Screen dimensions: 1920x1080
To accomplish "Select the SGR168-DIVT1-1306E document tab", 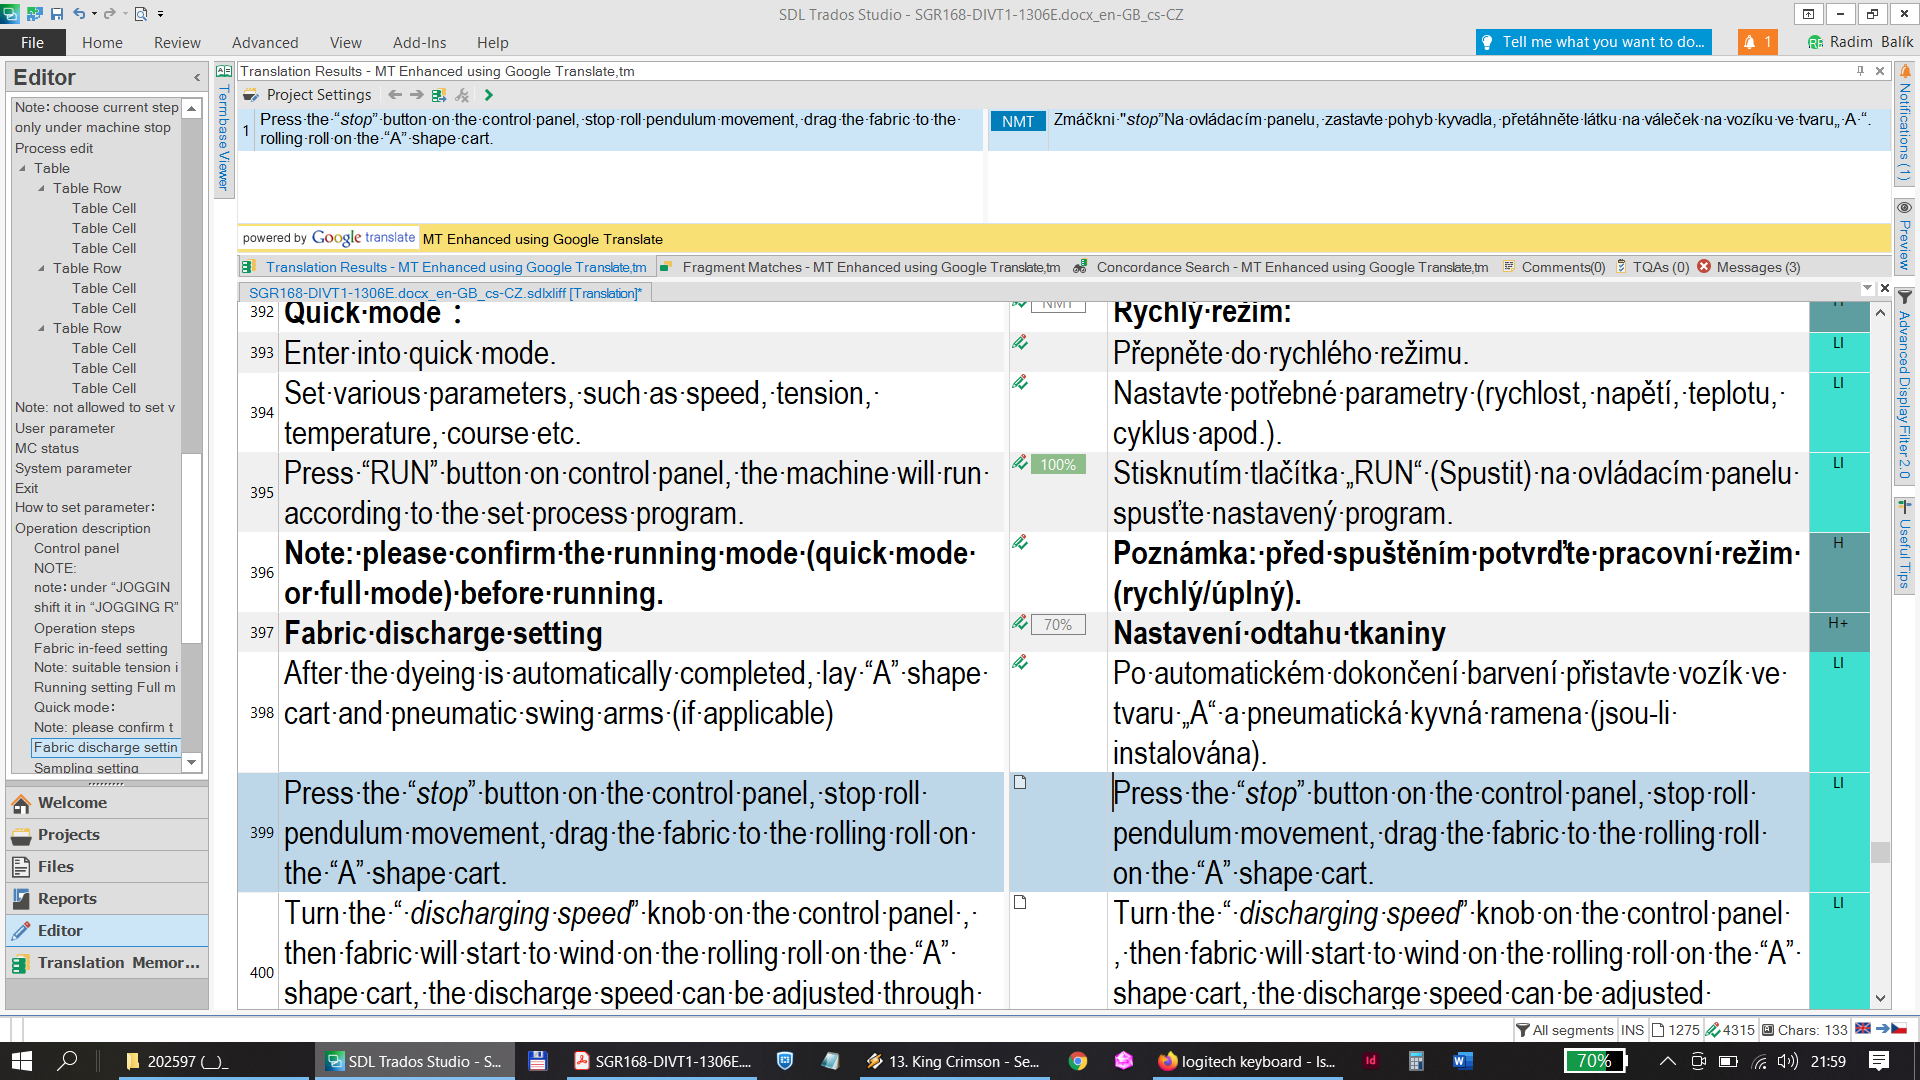I will [x=445, y=293].
